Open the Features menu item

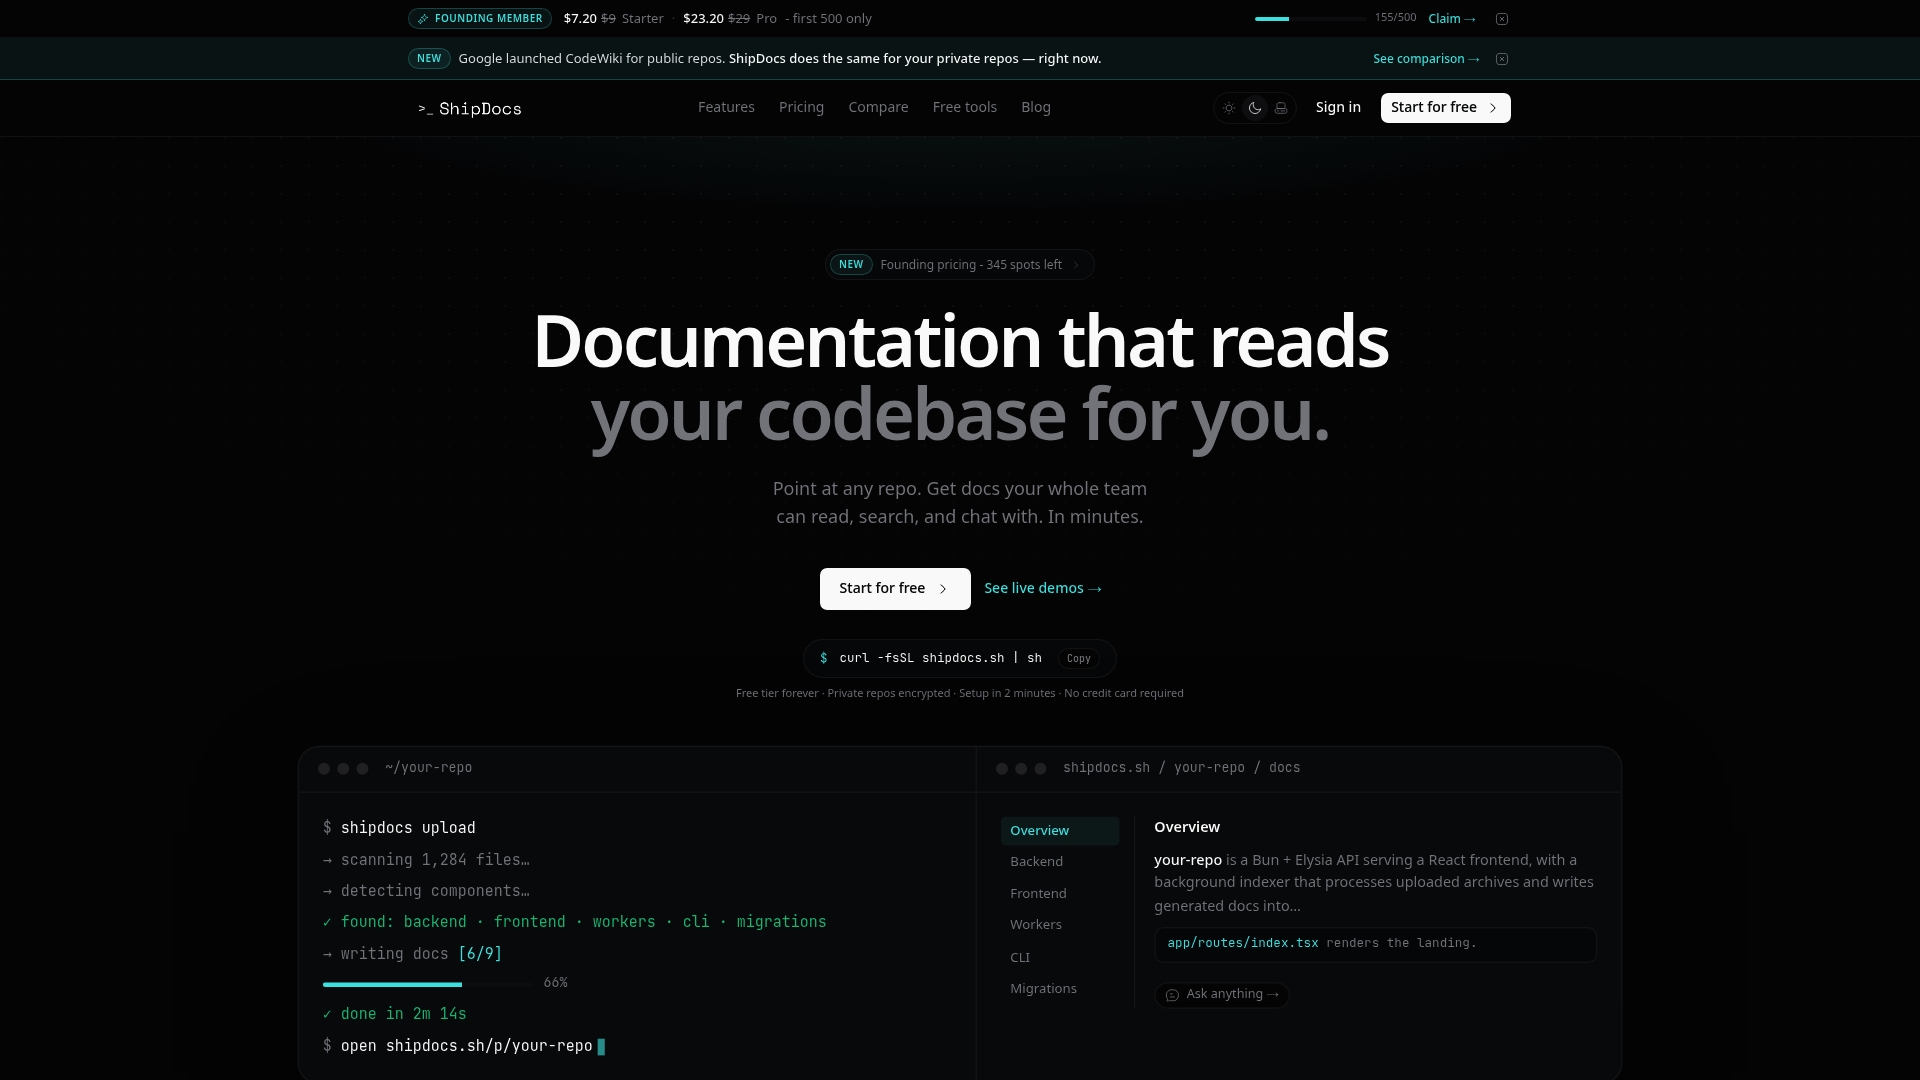click(x=726, y=107)
